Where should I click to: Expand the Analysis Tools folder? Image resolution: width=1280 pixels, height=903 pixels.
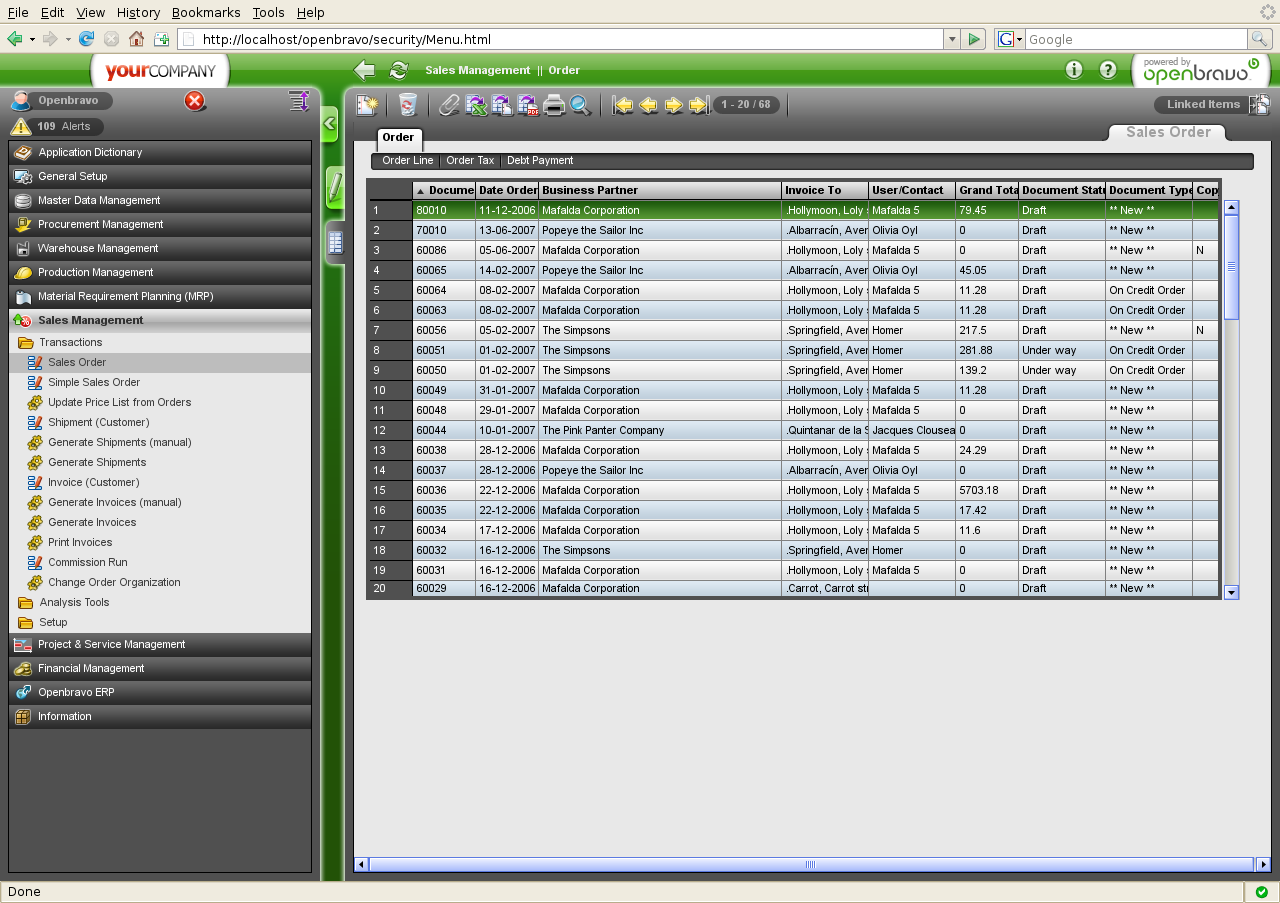[x=74, y=602]
